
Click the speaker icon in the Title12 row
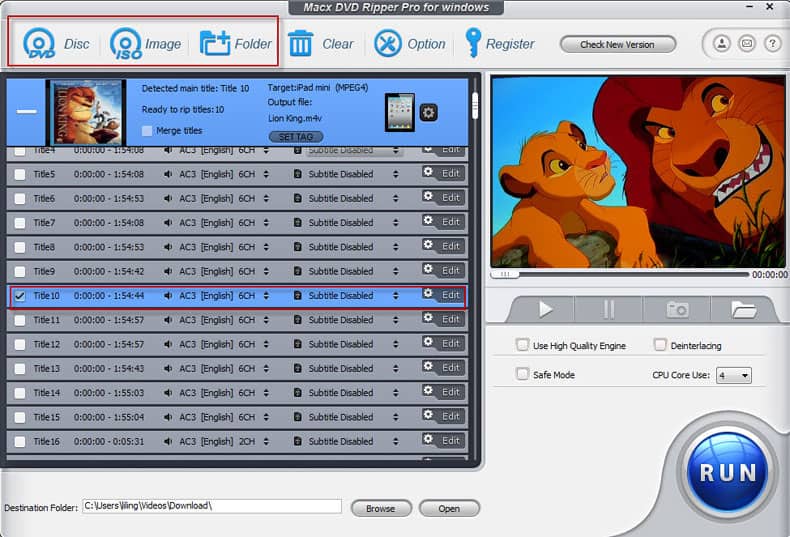coord(168,344)
